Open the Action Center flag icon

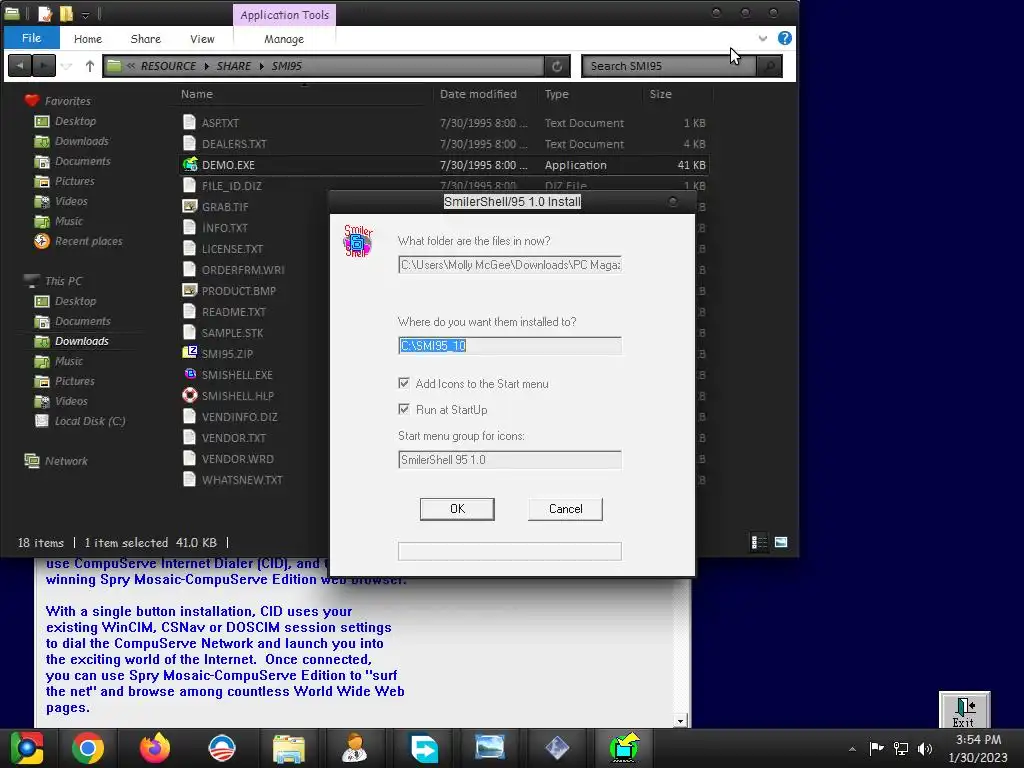coord(876,748)
